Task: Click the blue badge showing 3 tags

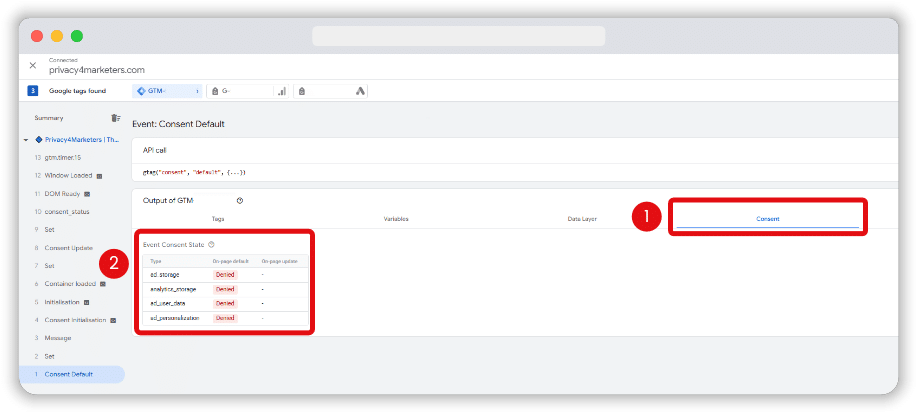Action: click(x=33, y=91)
